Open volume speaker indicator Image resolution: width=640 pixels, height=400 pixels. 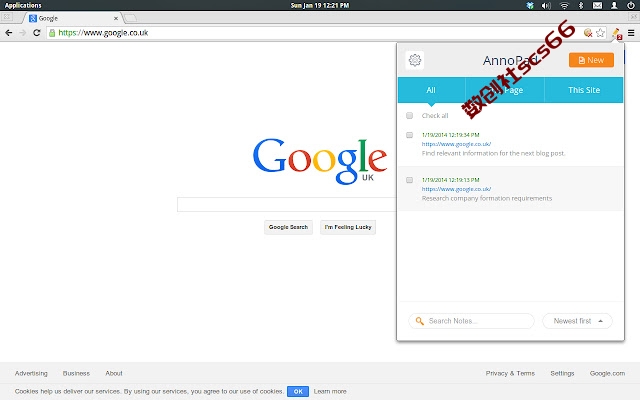[546, 5]
